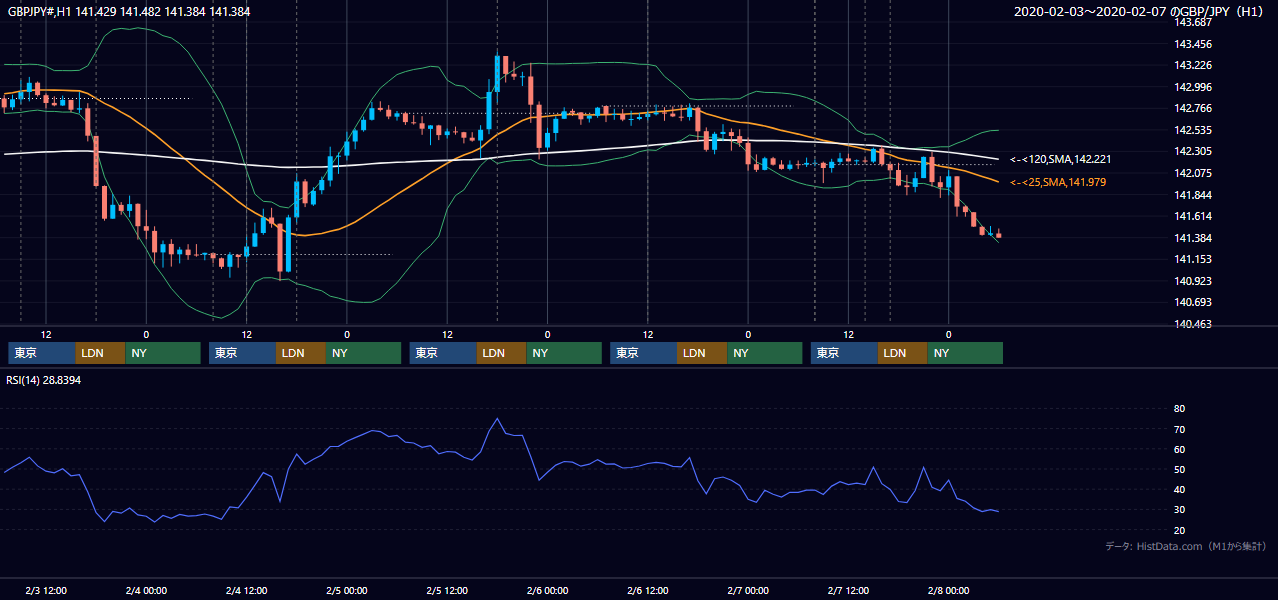Click the 2/4 12:00 time axis label

click(246, 590)
